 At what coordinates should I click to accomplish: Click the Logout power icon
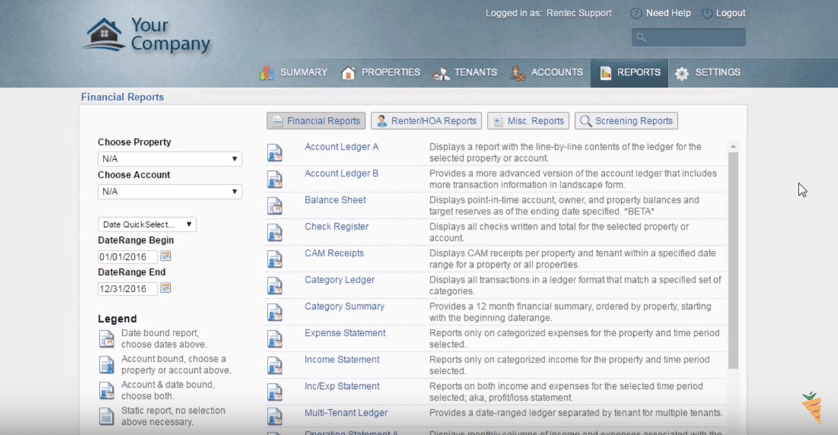[x=707, y=13]
